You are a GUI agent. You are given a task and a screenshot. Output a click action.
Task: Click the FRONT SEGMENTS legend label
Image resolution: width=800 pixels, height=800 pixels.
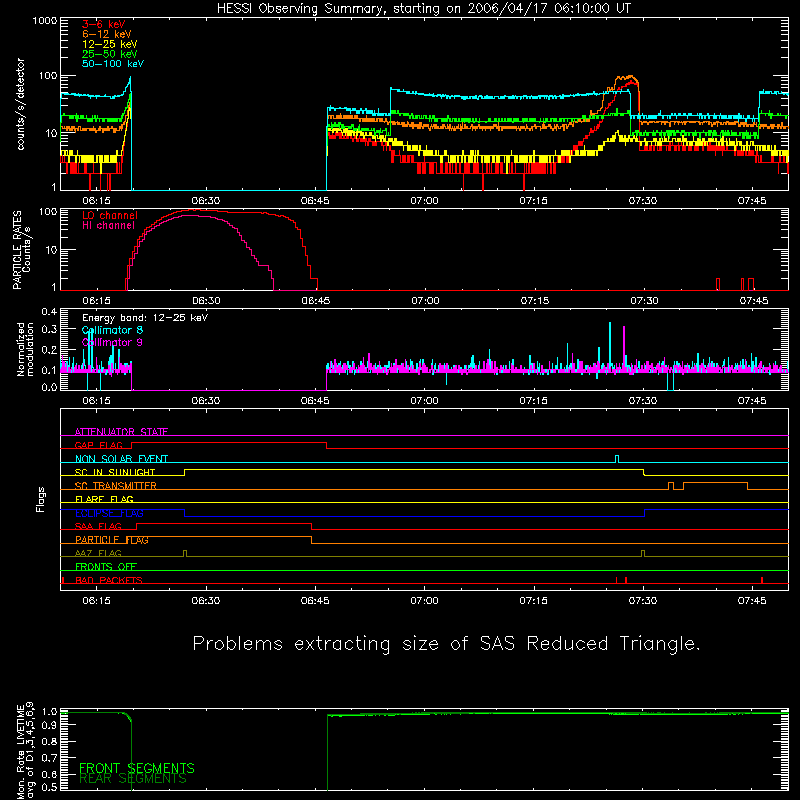click(137, 768)
